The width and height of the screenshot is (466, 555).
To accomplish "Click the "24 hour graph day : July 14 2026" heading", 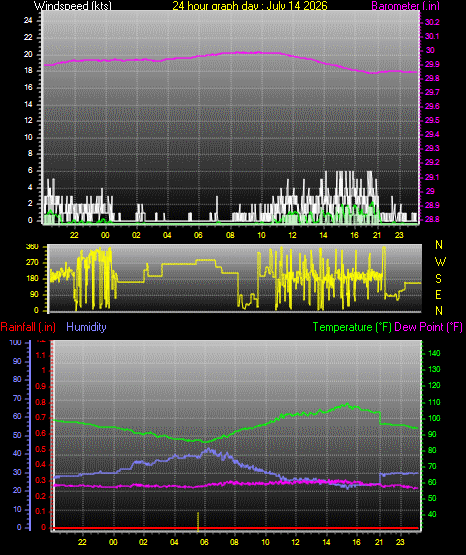I will pos(250,5).
